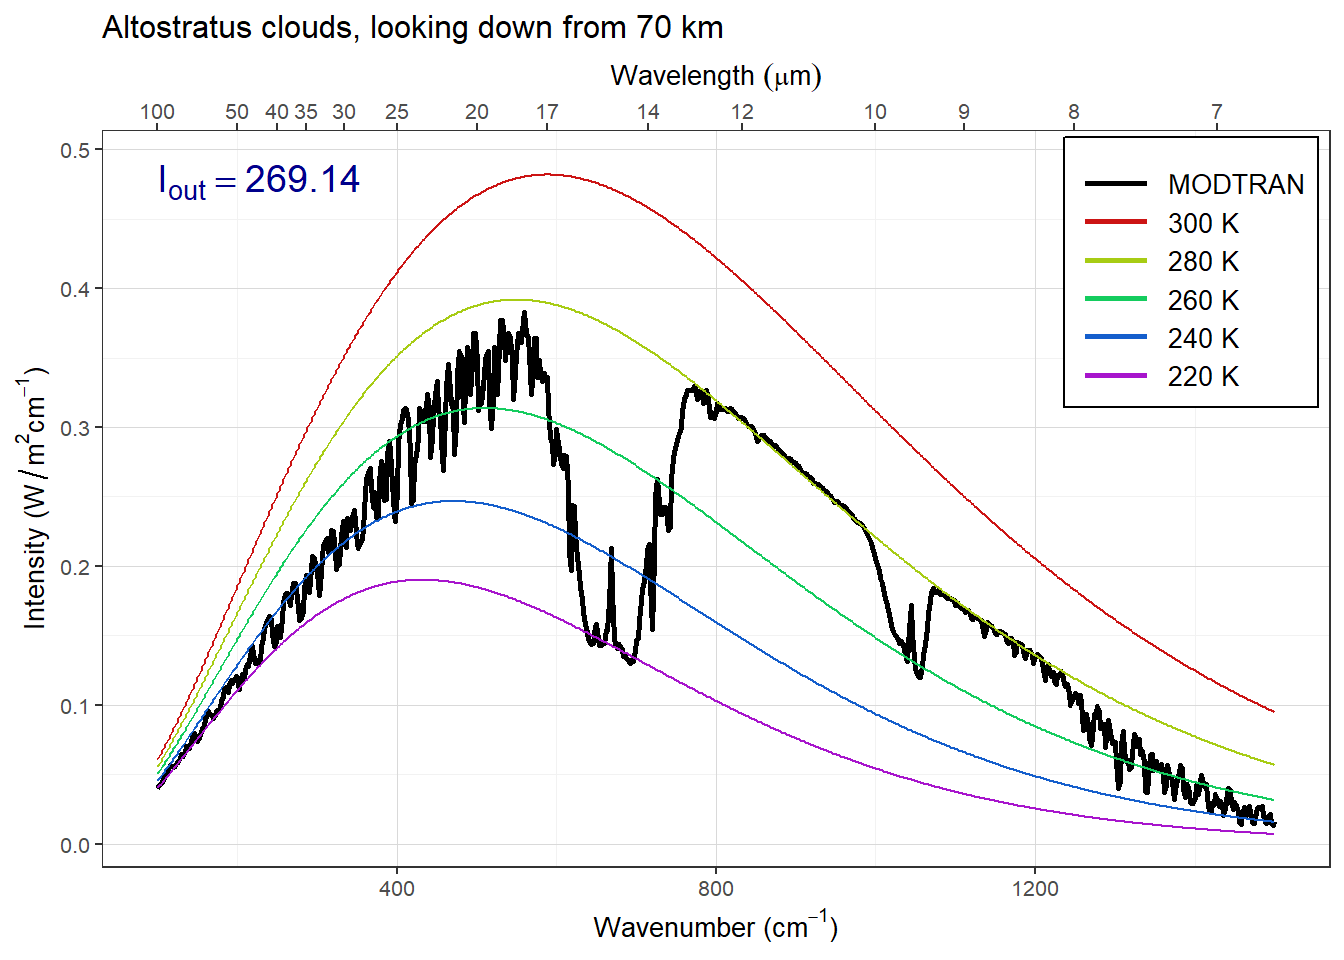The width and height of the screenshot is (1344, 960).
Task: Click the yellow-green 280 K legend swatch
Action: [x=1116, y=260]
